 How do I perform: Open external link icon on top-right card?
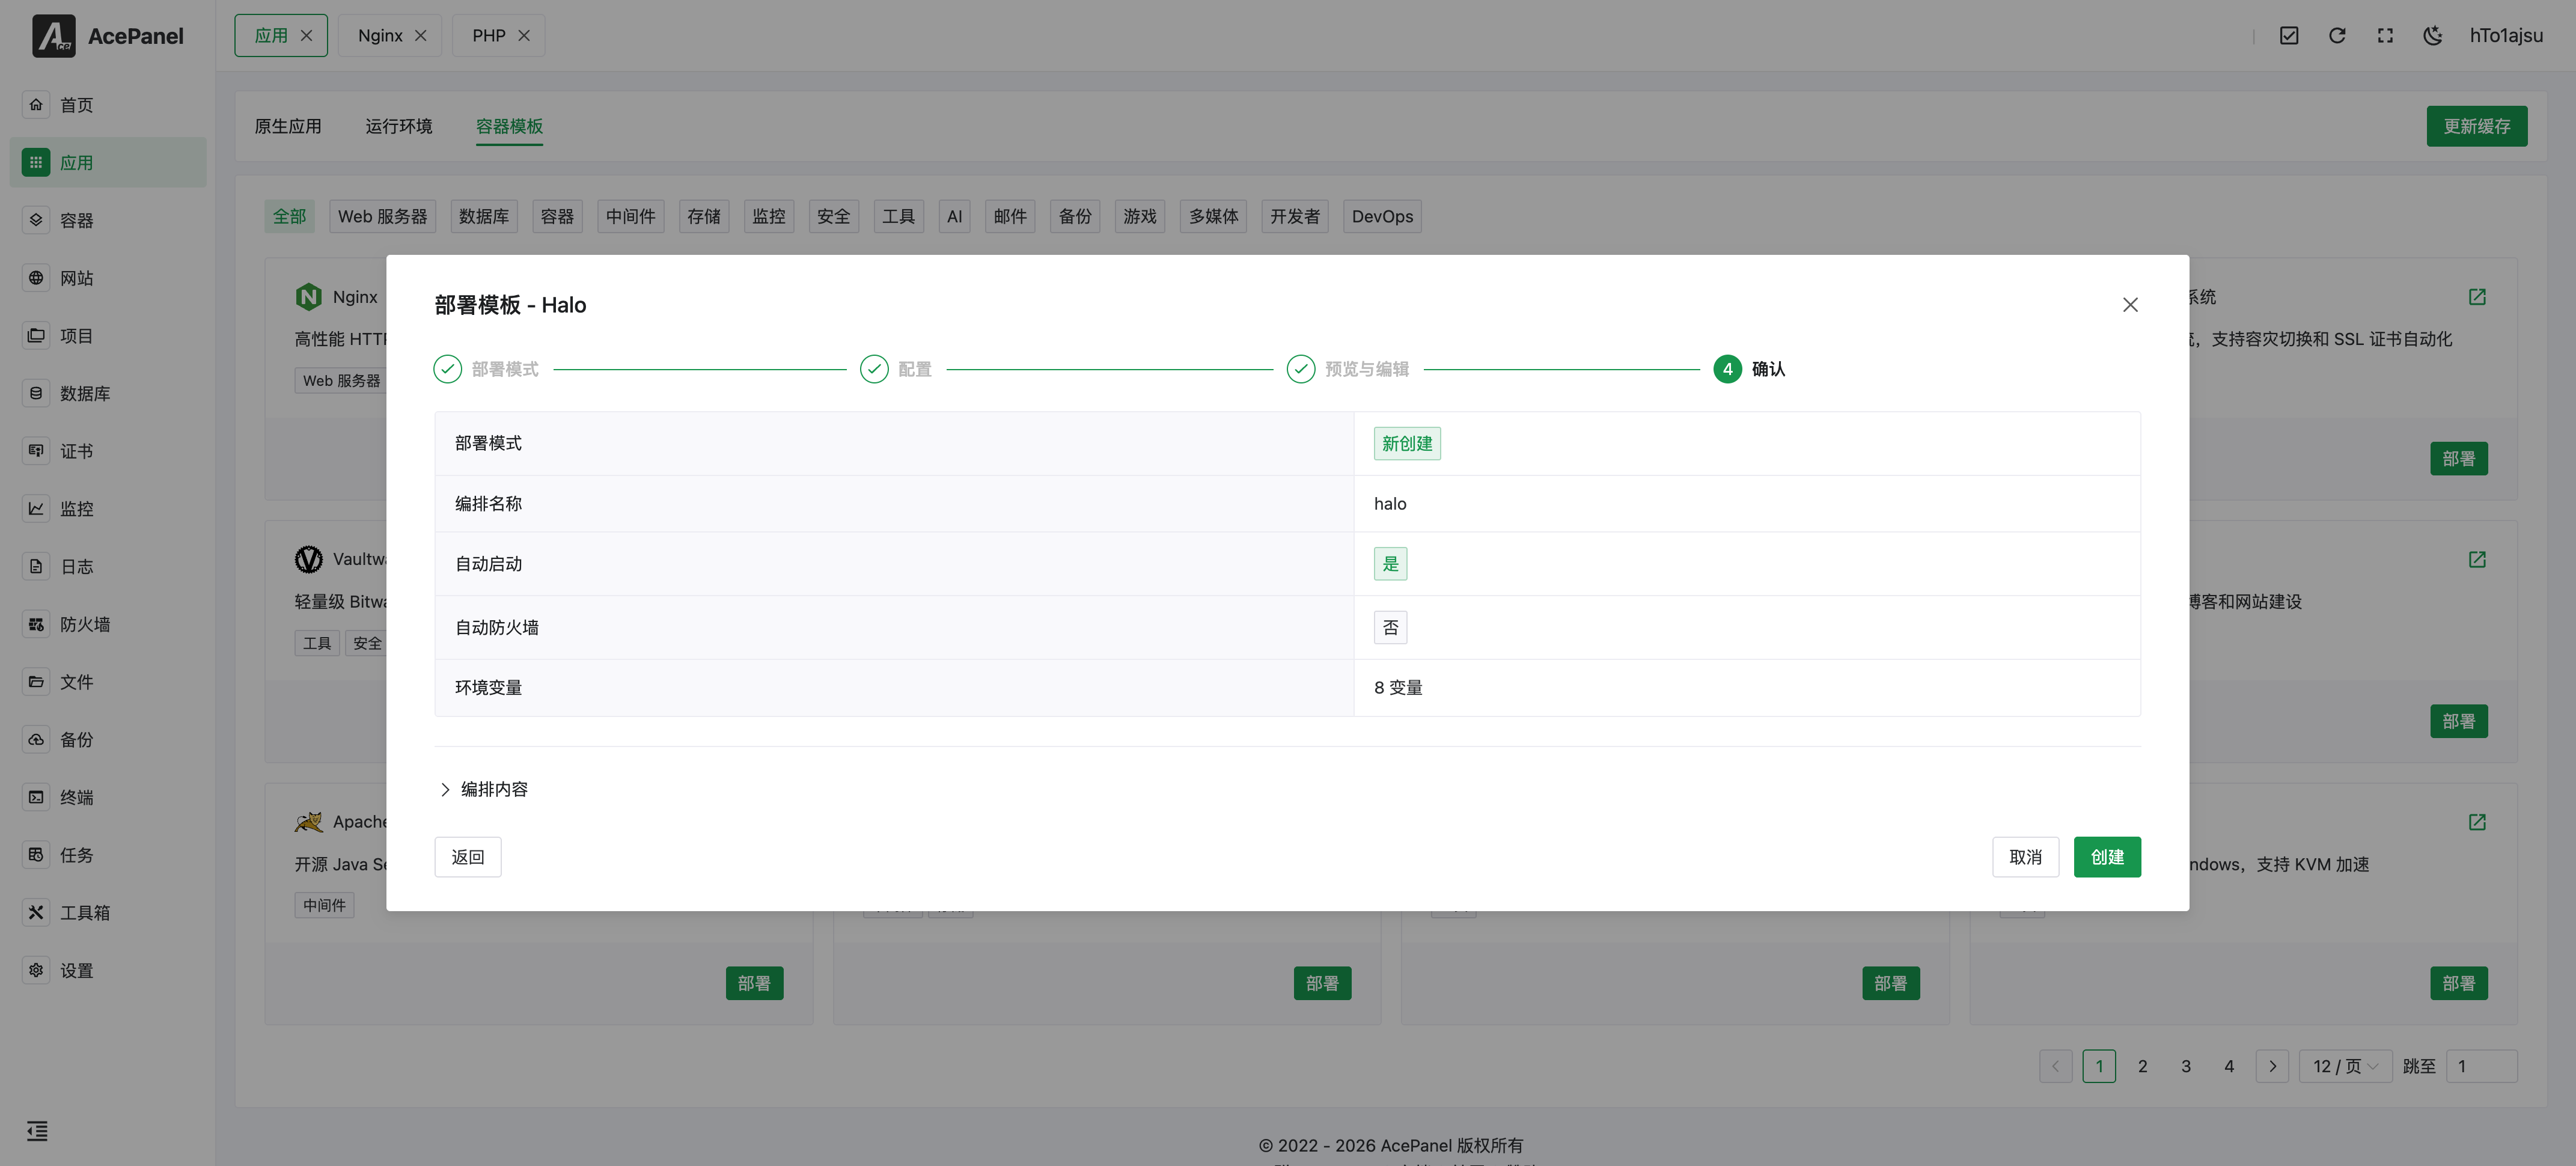tap(2477, 297)
